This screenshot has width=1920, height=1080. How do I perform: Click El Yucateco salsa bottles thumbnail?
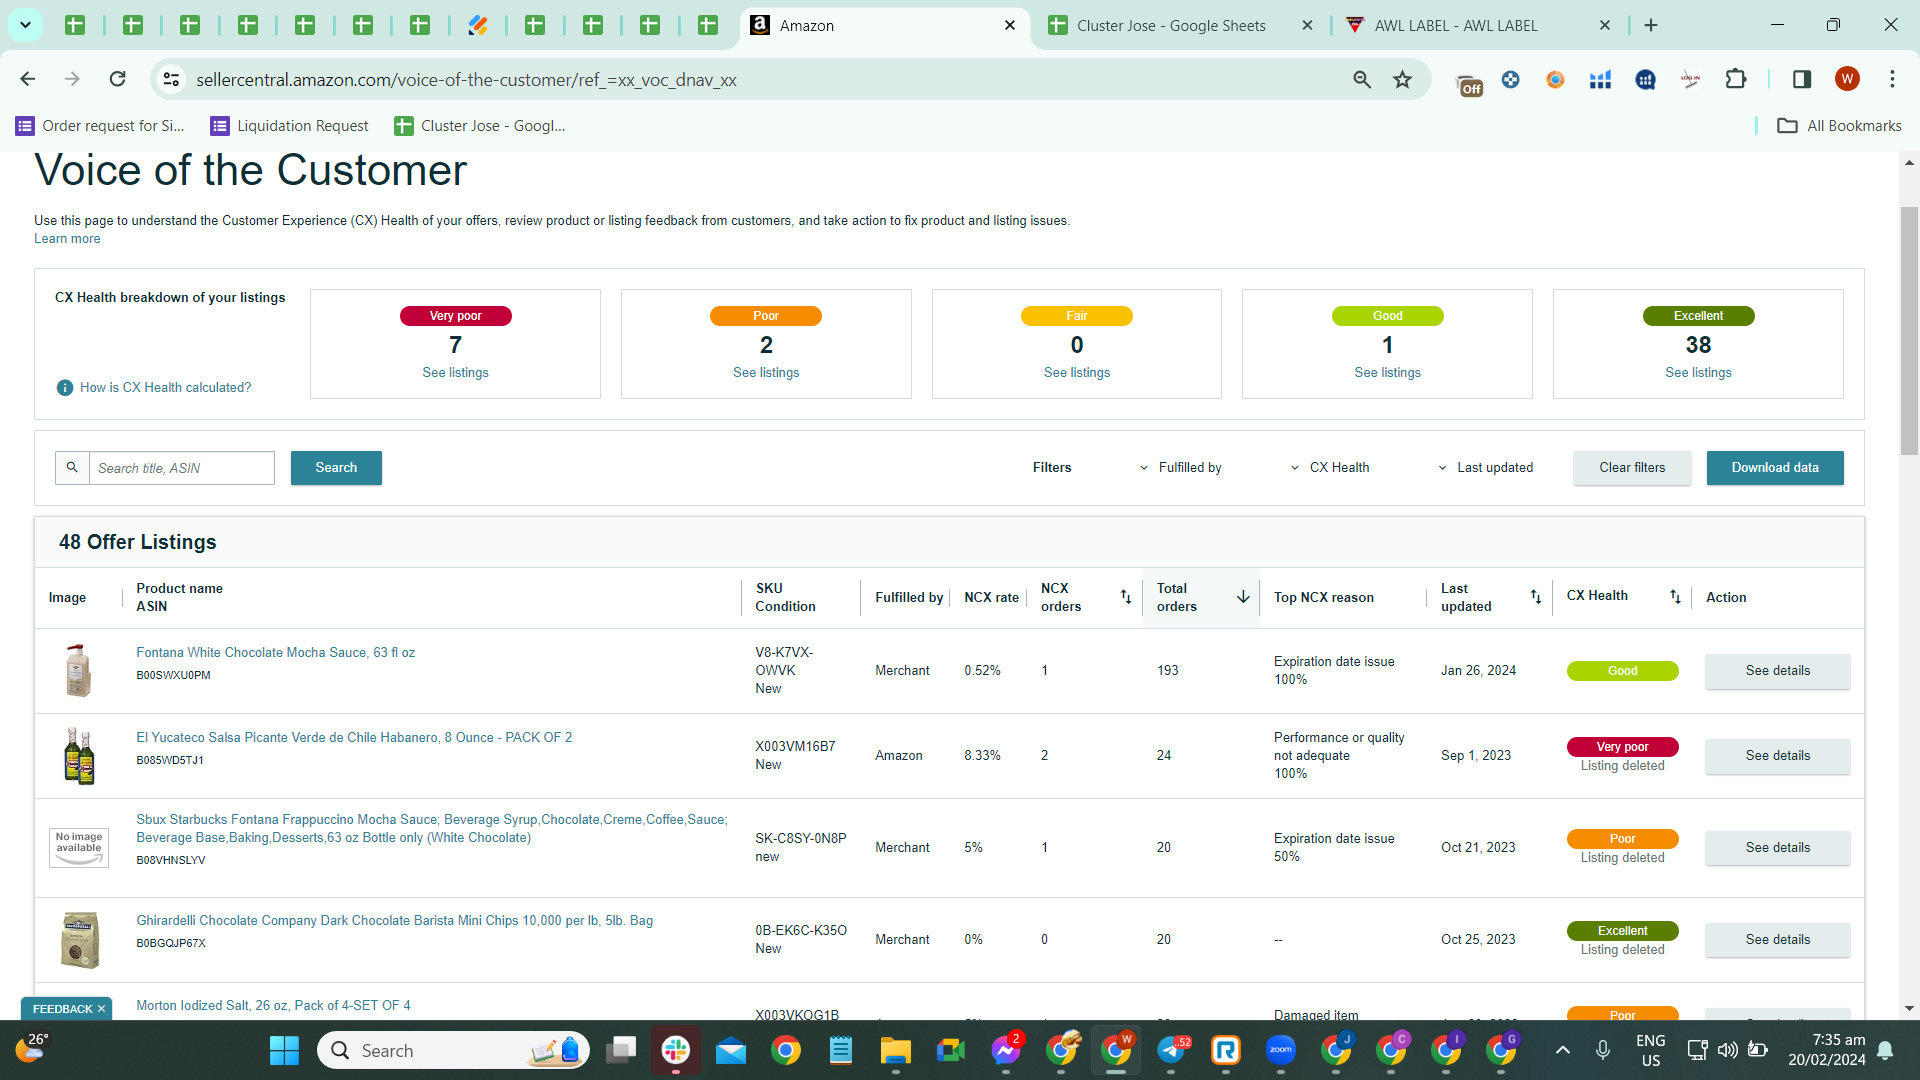click(79, 756)
